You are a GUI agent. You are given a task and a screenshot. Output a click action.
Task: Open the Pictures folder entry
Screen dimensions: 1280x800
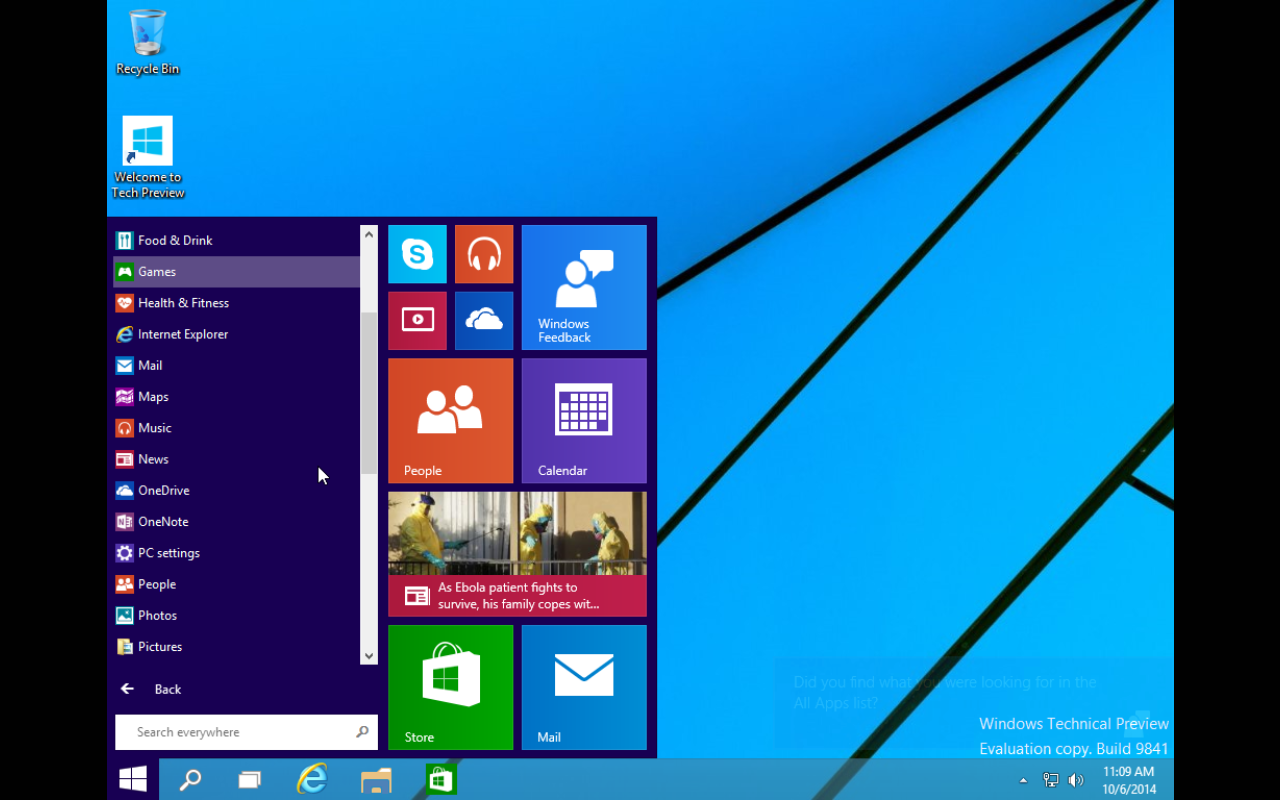[237, 647]
